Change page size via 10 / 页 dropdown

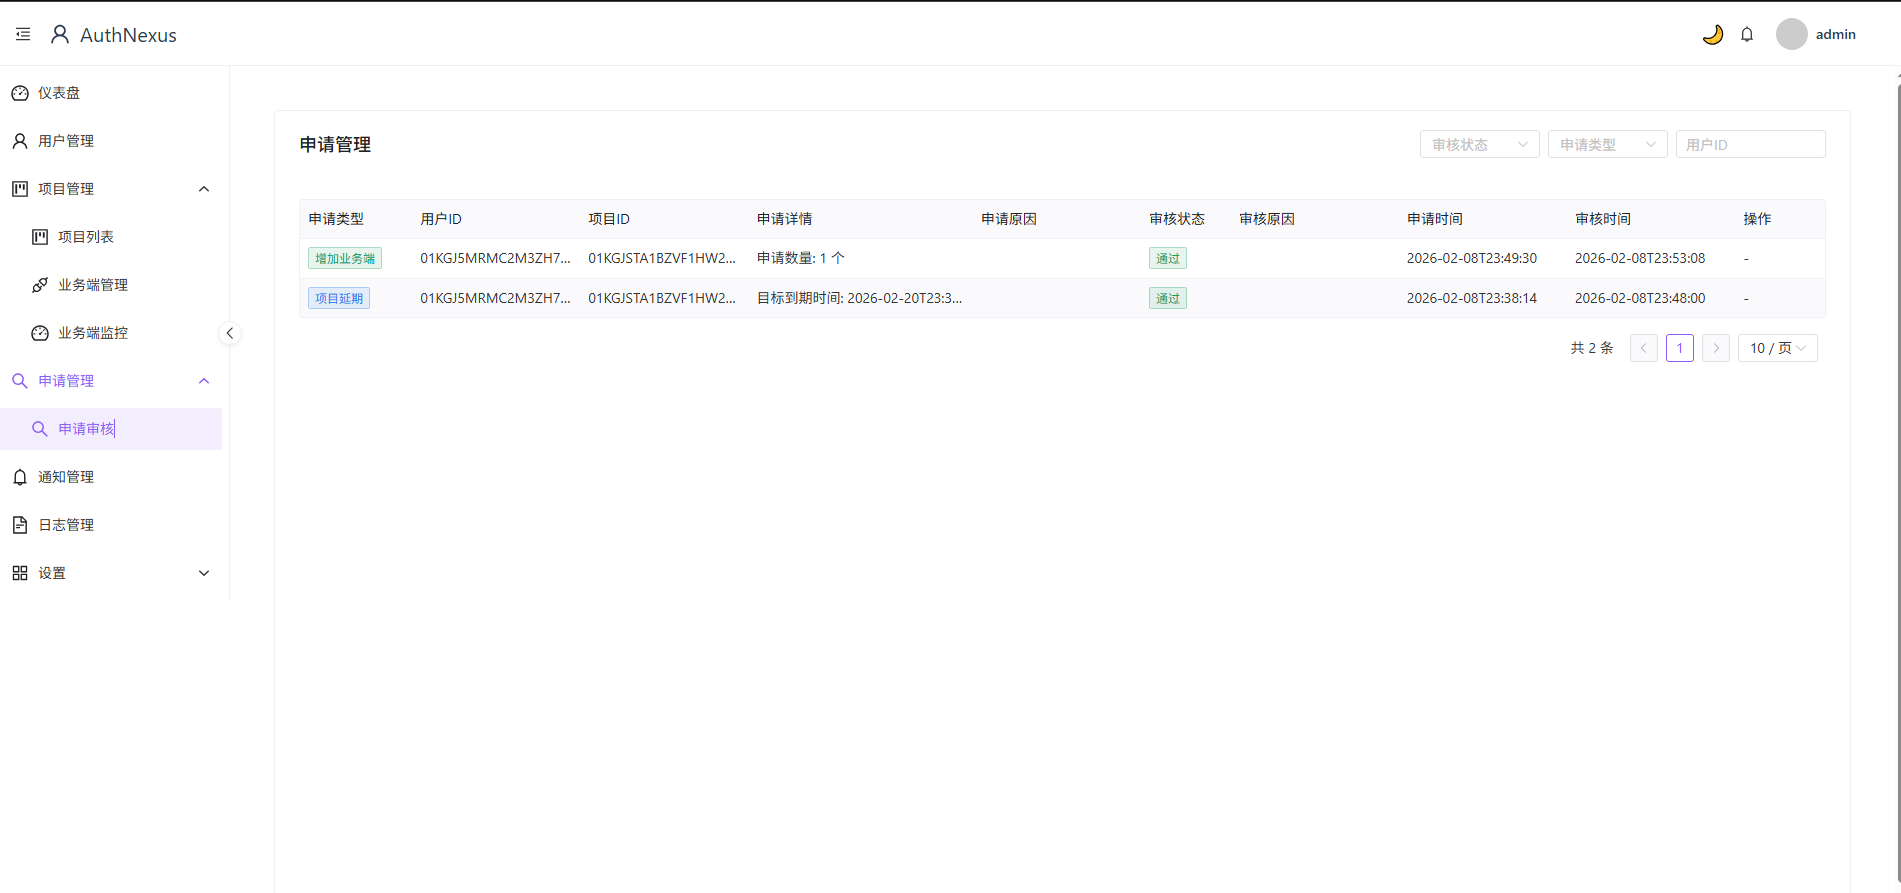1777,348
